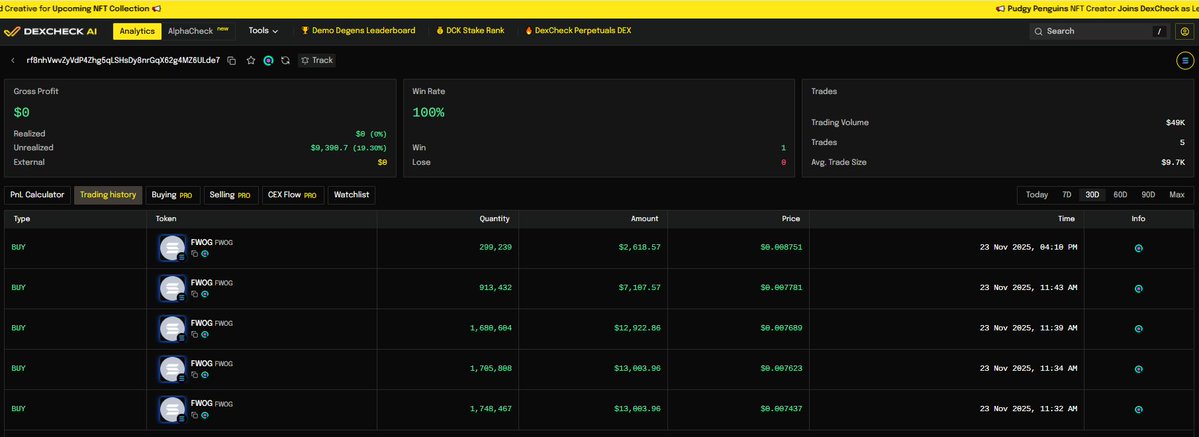Copy FWOG token address in 11:39 AM row
Viewport: 1199px width, 437px height.
[194, 334]
